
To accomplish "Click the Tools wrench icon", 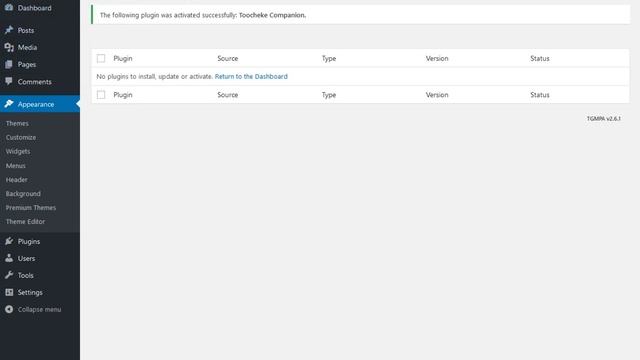I will 9,275.
